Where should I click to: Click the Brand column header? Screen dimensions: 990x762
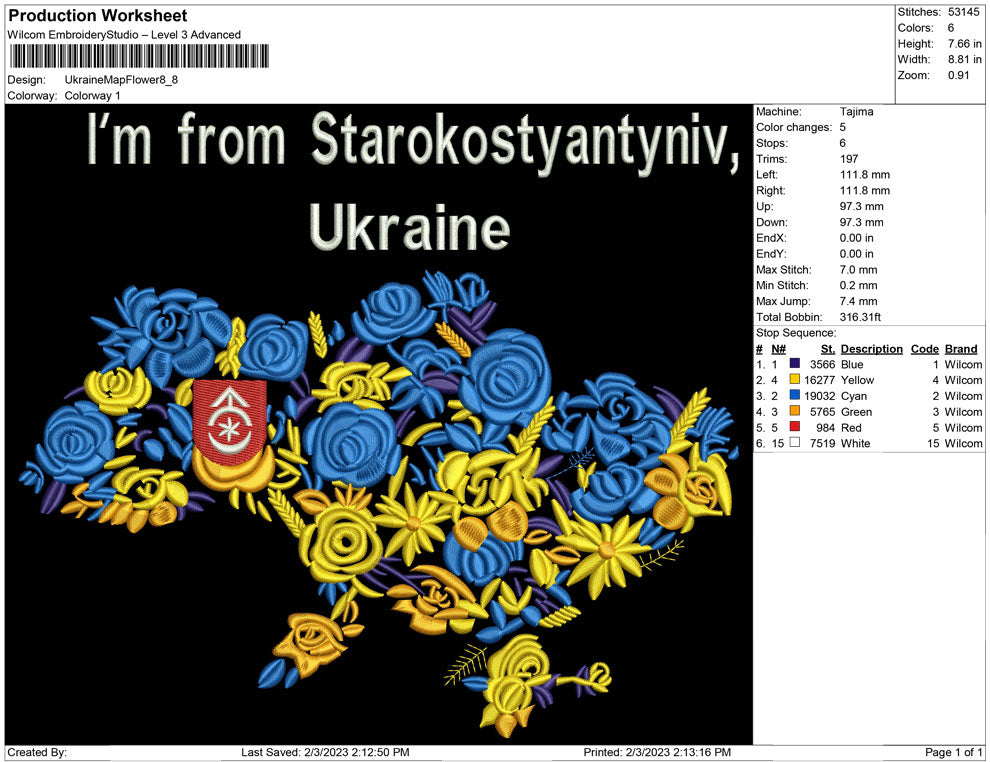point(961,348)
